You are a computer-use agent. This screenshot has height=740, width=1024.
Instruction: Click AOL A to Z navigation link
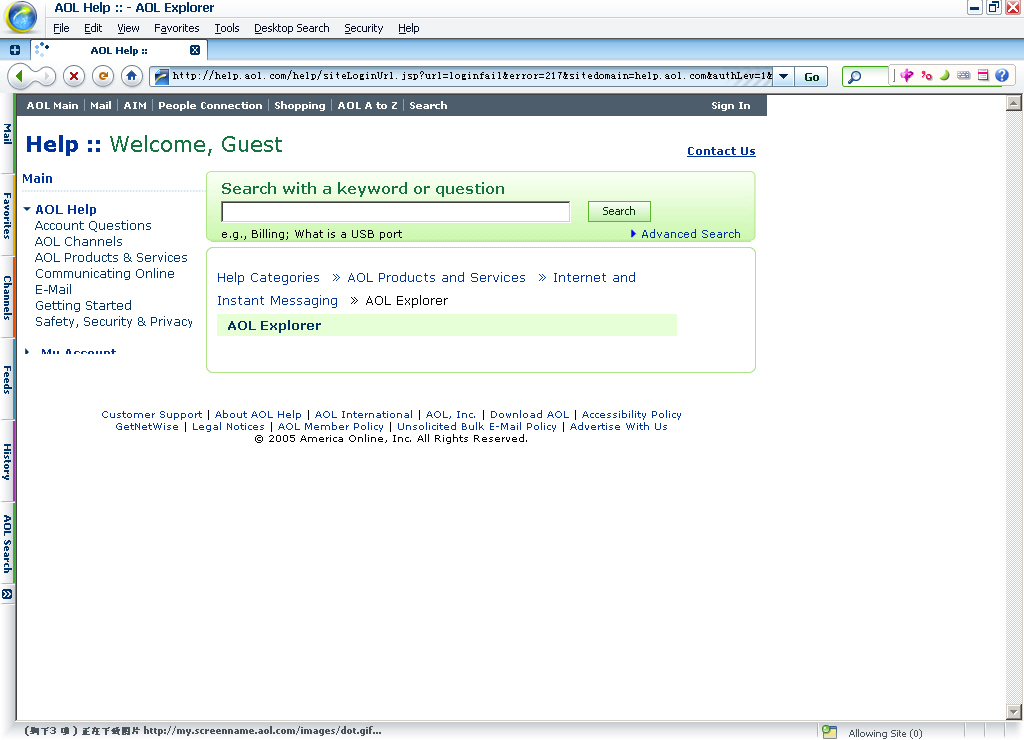(368, 106)
